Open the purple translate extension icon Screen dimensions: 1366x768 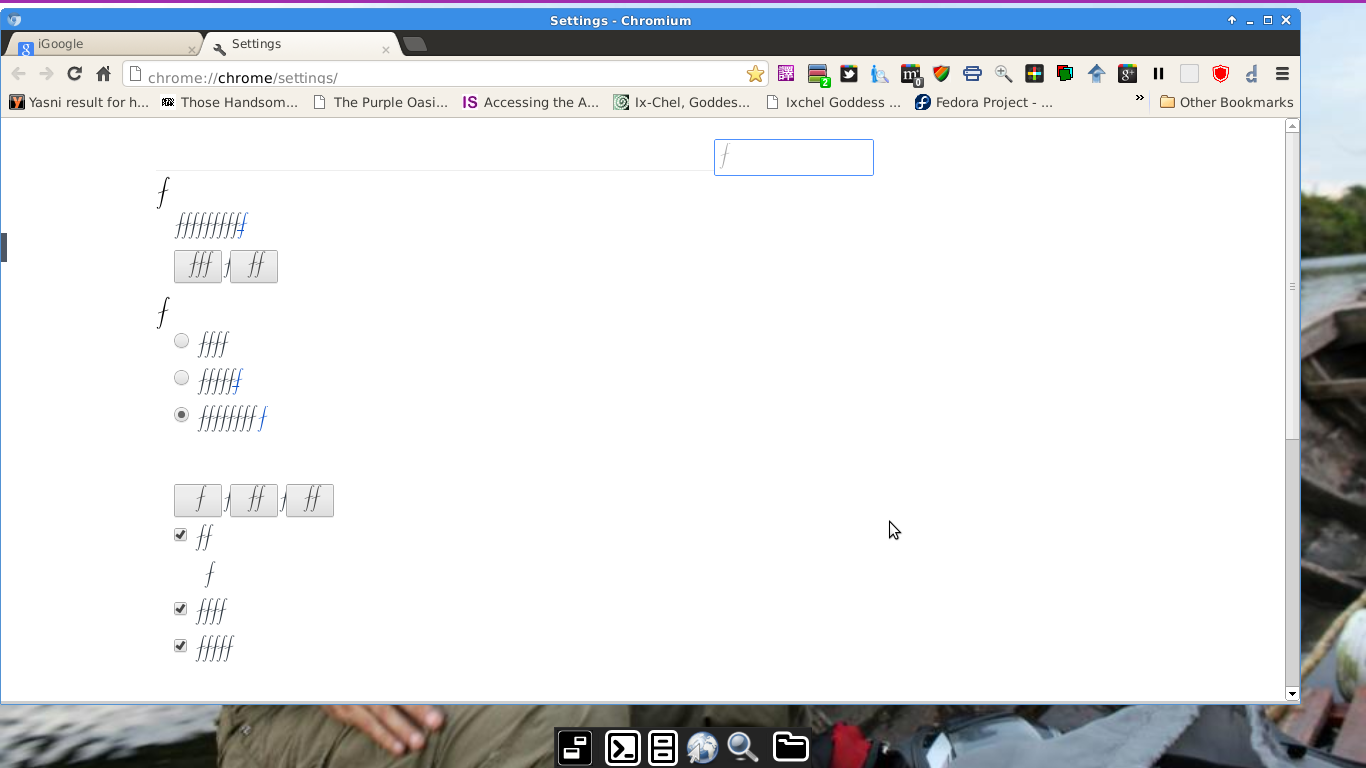(786, 74)
